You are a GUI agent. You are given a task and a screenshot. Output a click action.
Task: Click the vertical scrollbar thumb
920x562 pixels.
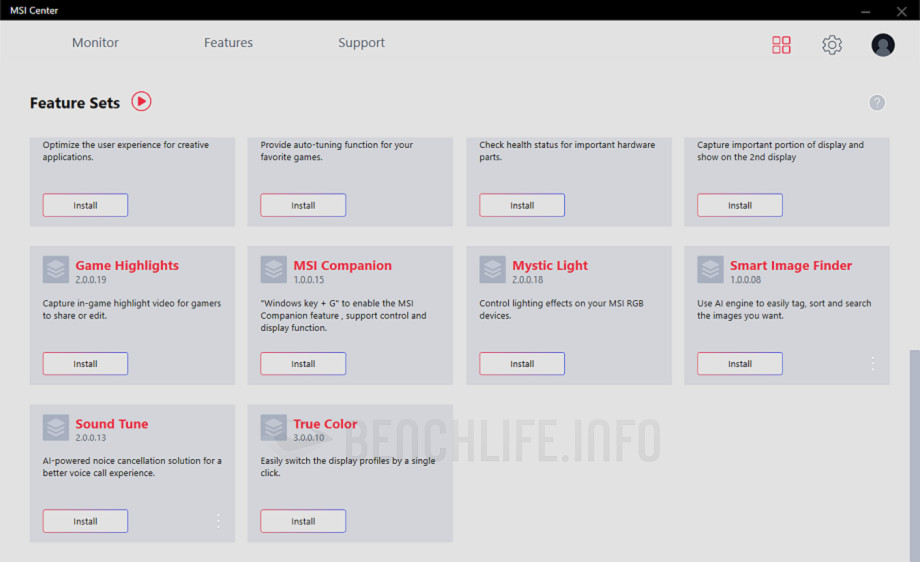914,455
